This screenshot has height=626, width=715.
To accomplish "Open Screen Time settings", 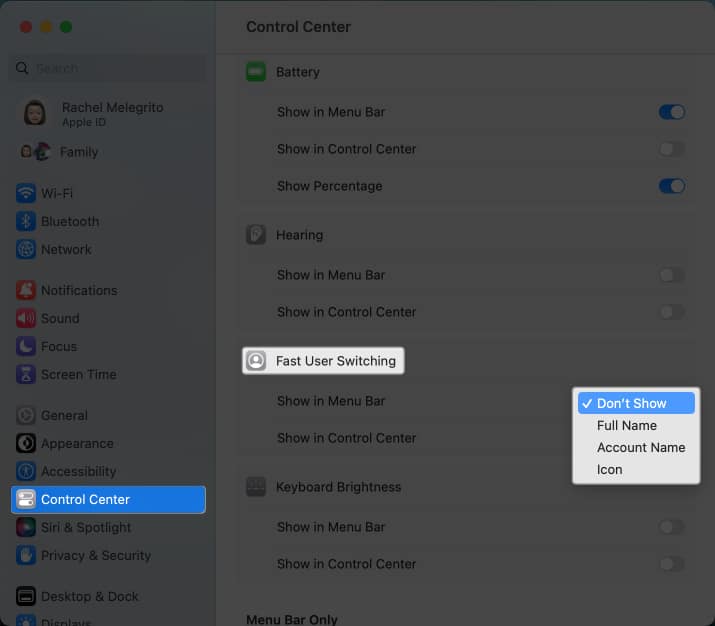I will 108,374.
